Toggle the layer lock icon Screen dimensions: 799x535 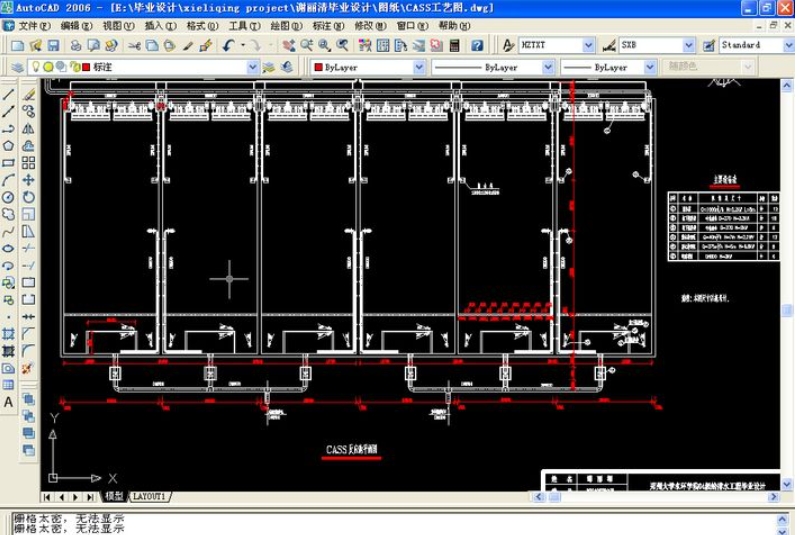pyautogui.click(x=73, y=67)
